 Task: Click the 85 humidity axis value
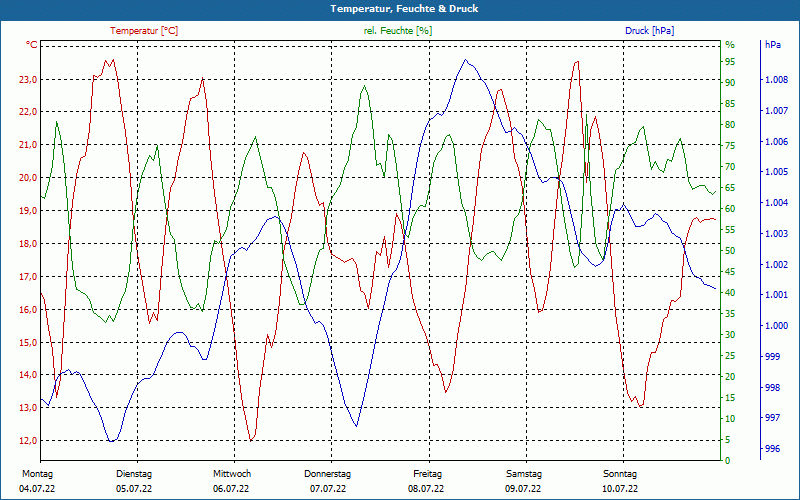point(730,104)
